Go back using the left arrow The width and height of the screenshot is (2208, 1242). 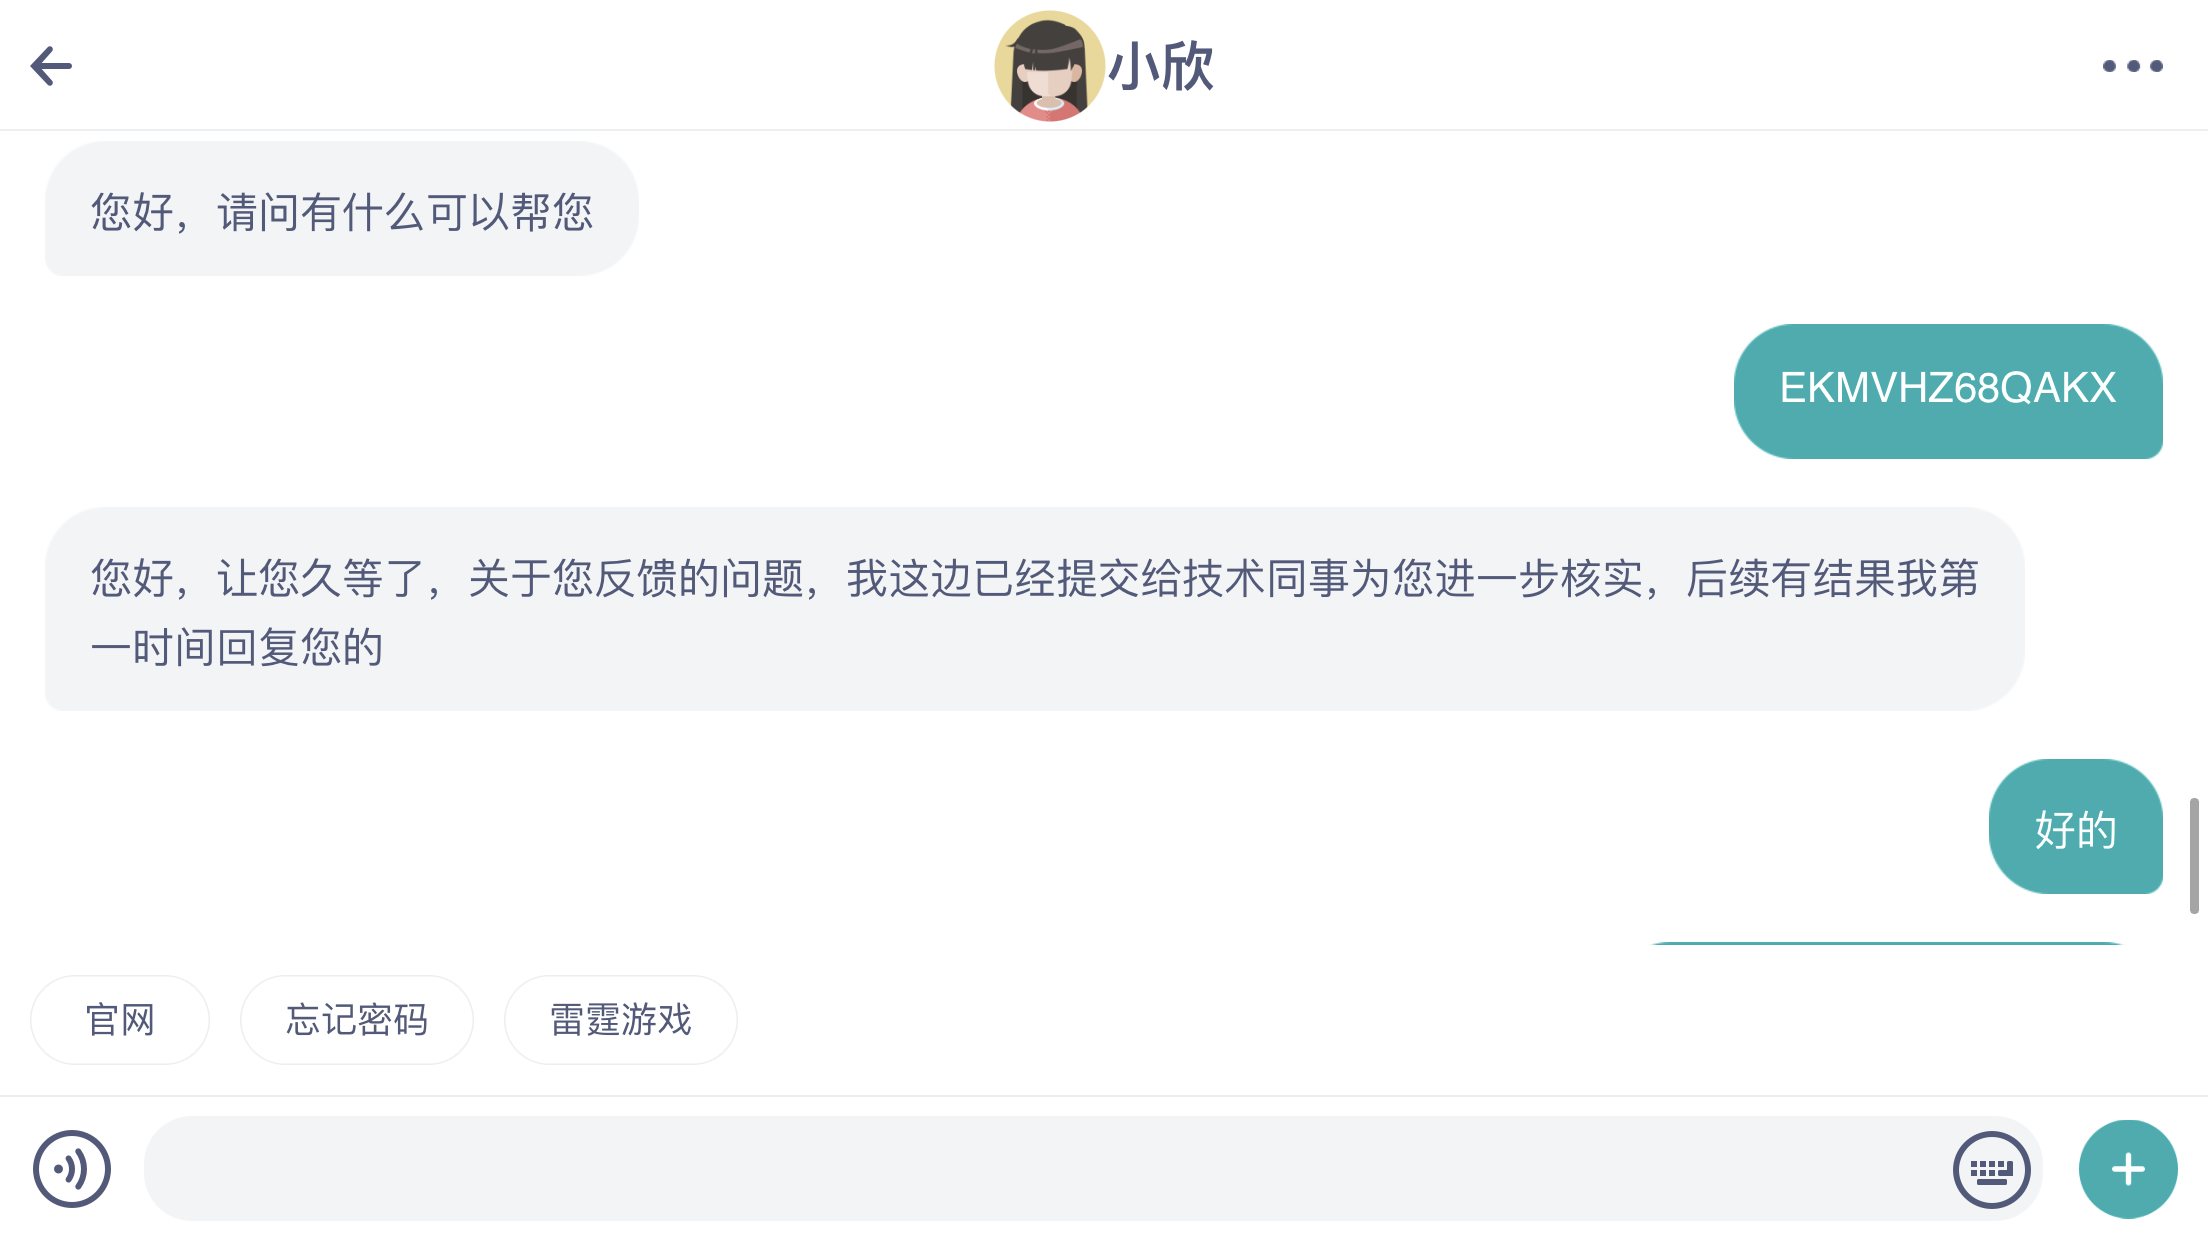pos(51,66)
